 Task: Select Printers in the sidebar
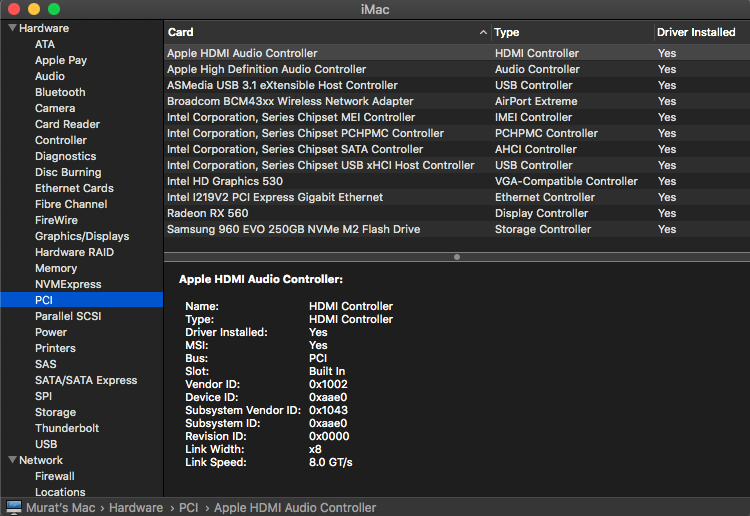[55, 348]
